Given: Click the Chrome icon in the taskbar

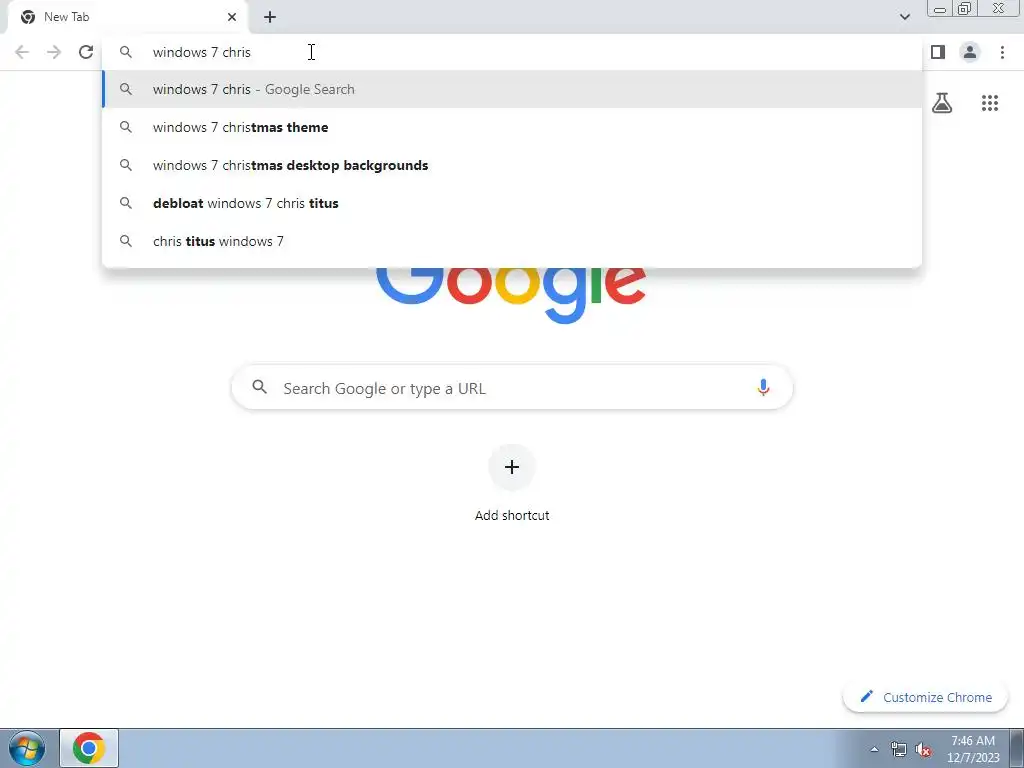Looking at the screenshot, I should pos(89,748).
